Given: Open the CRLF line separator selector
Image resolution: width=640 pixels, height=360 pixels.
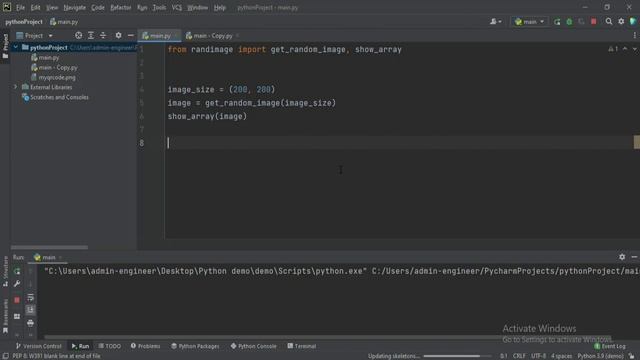Looking at the screenshot, I should click(519, 356).
